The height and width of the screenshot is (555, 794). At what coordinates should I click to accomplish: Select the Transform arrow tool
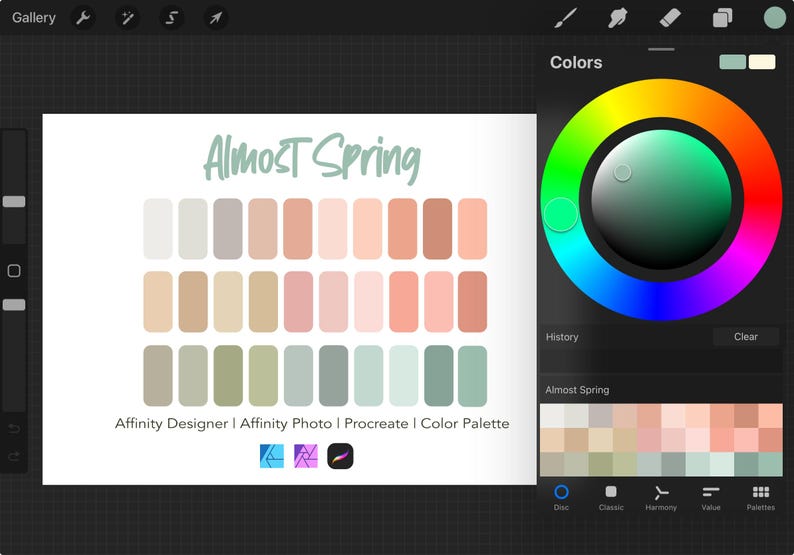(x=216, y=18)
